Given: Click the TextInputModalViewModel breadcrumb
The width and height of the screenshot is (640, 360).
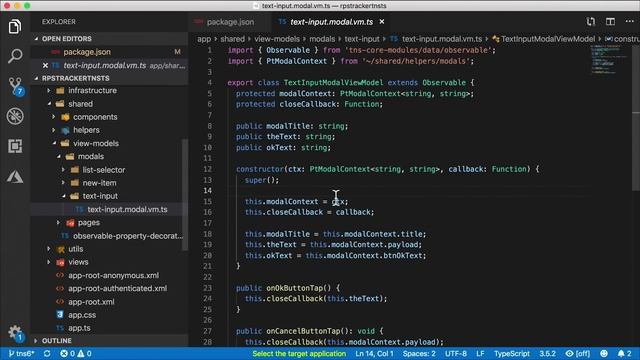Looking at the screenshot, I should point(547,39).
